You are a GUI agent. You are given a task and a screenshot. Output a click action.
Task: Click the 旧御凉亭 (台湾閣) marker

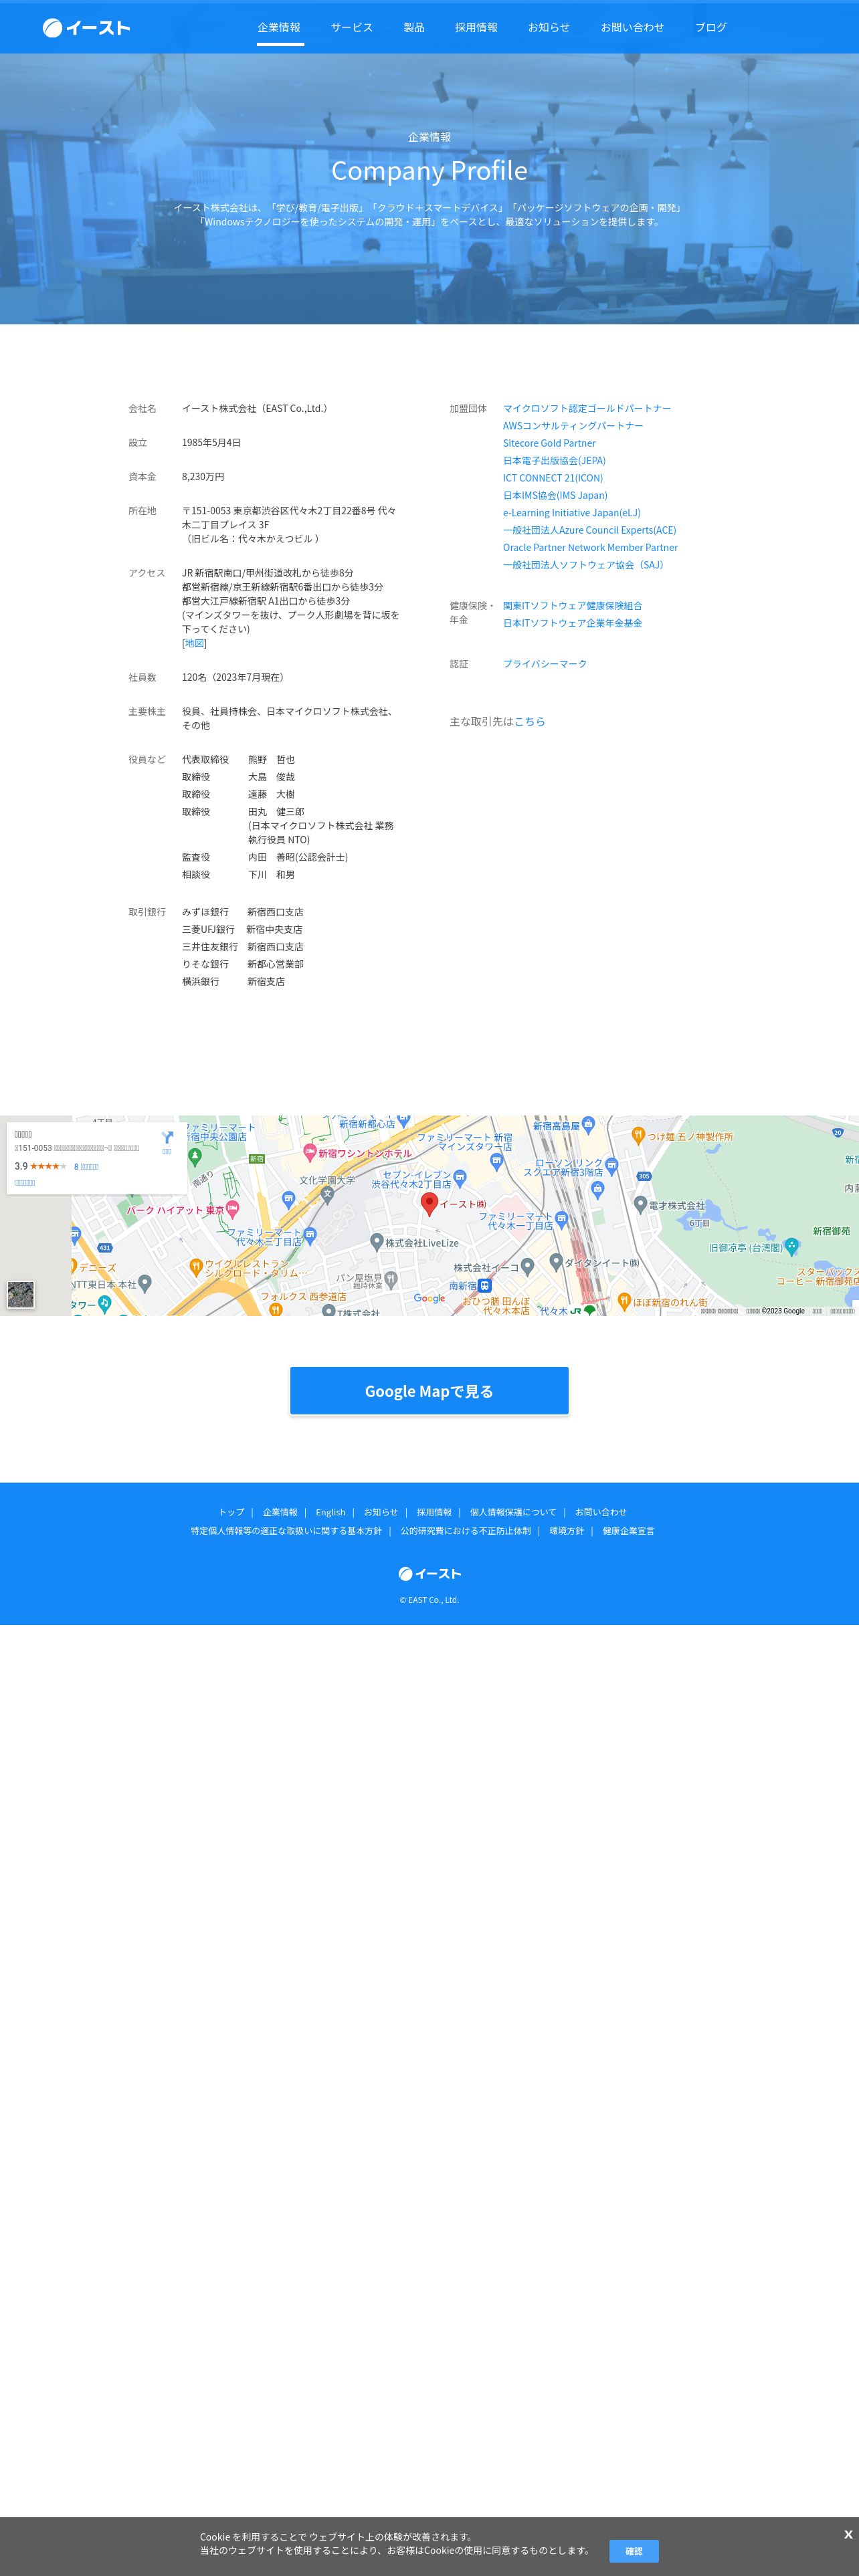pyautogui.click(x=792, y=1246)
